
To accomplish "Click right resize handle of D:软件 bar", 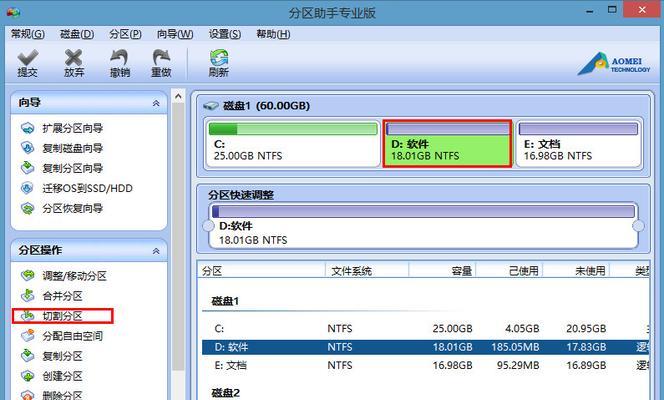I will pos(638,226).
